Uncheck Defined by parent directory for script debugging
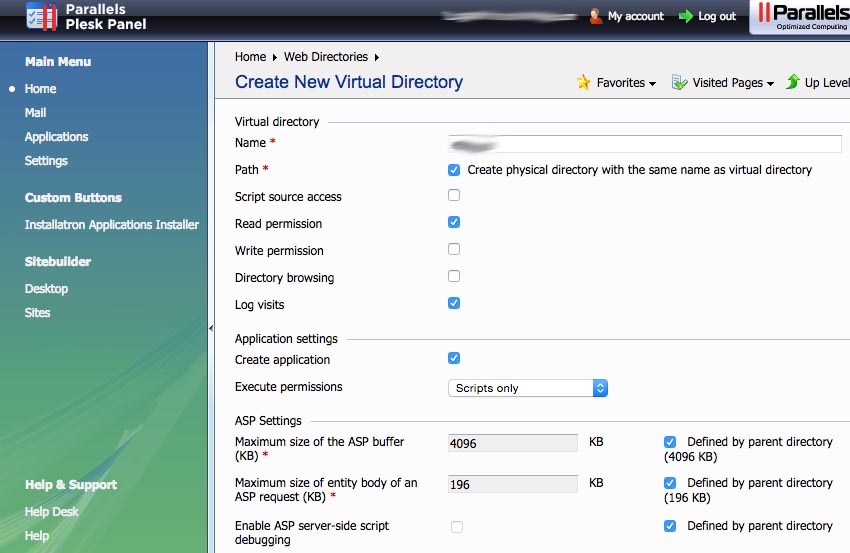The image size is (850, 553). point(670,526)
